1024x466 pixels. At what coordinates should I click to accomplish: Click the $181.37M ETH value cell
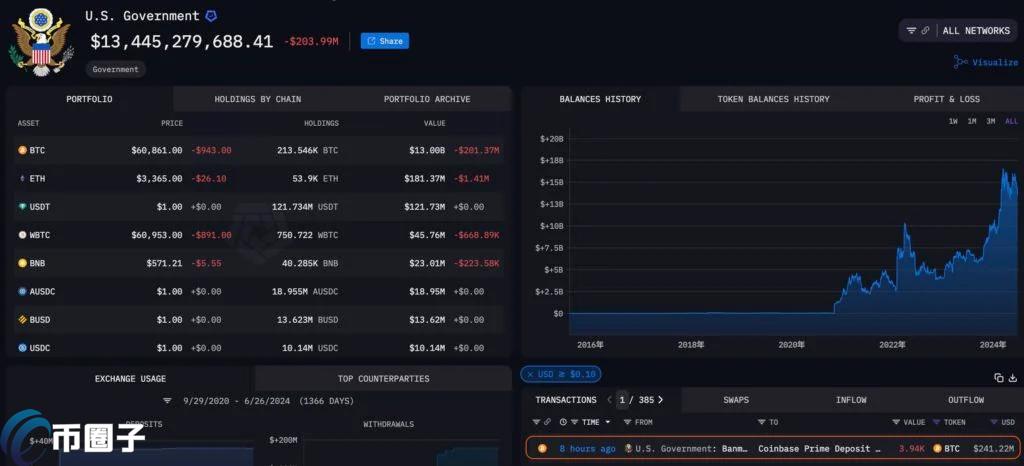coord(424,178)
